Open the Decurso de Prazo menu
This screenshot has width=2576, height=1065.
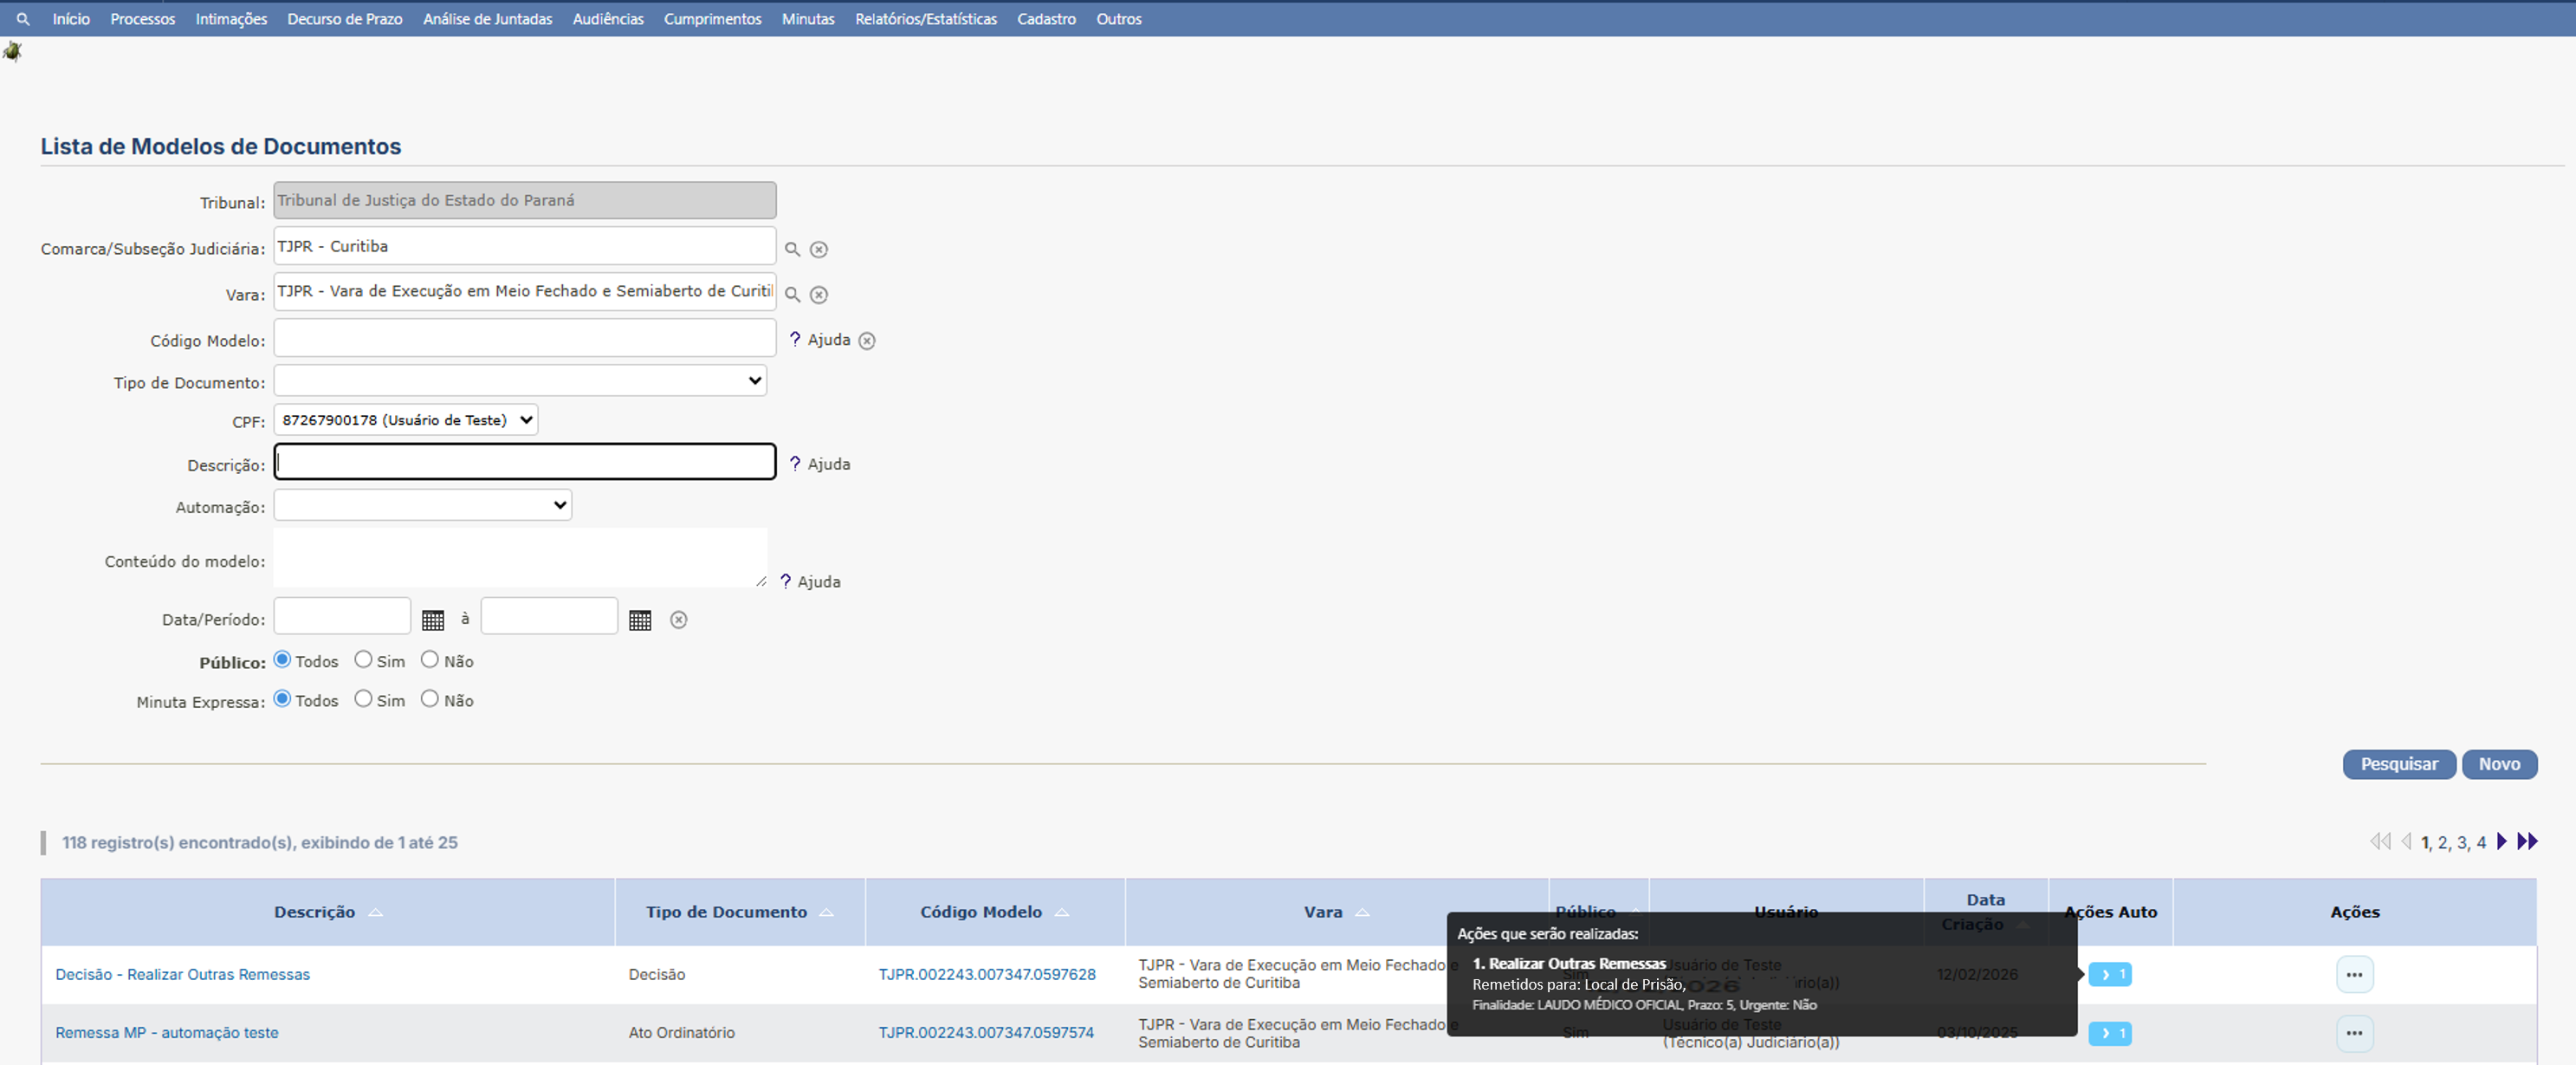click(345, 19)
